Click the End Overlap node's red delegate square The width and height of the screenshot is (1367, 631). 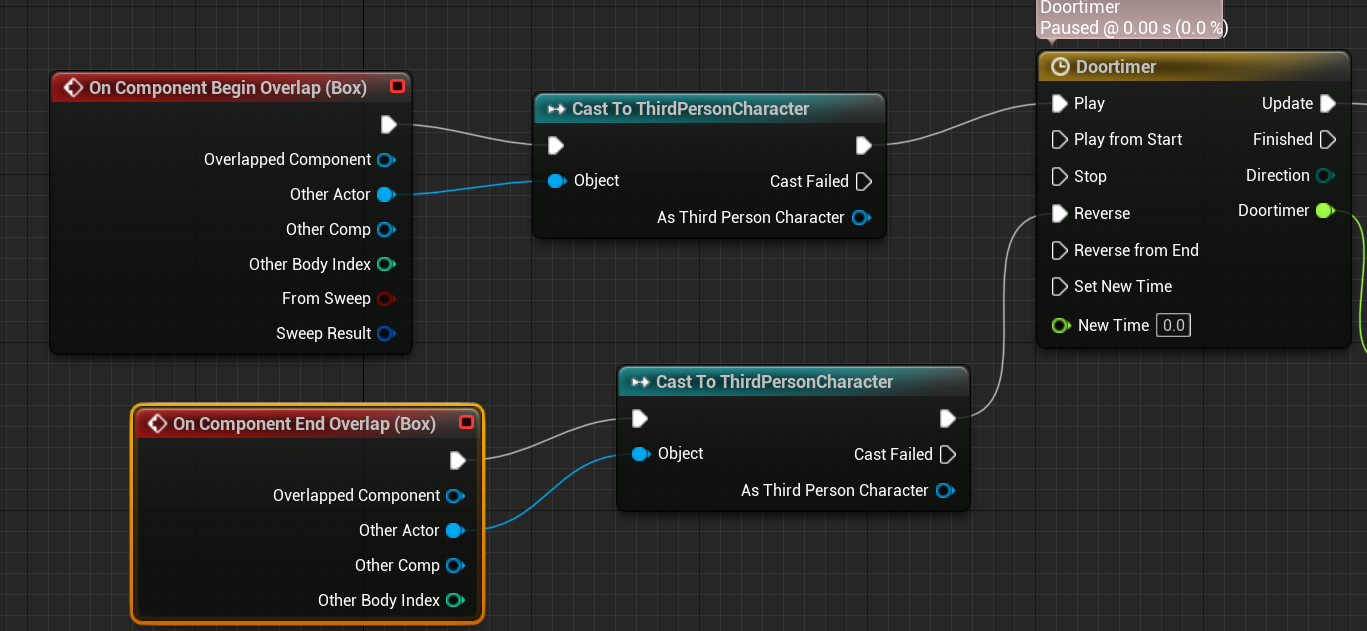466,423
